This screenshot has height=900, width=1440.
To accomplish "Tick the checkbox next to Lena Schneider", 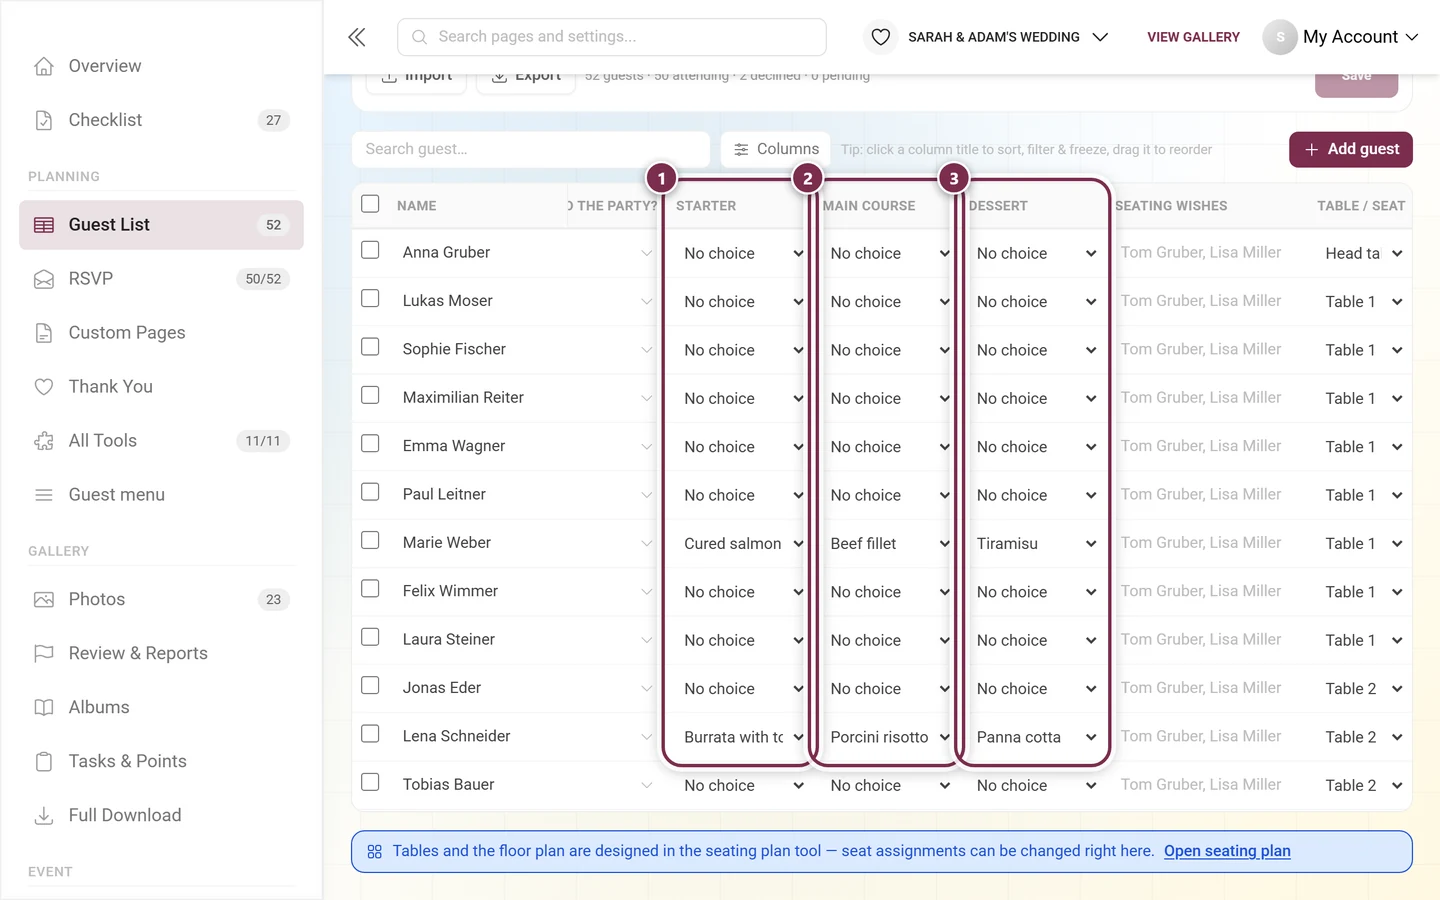I will tap(370, 734).
